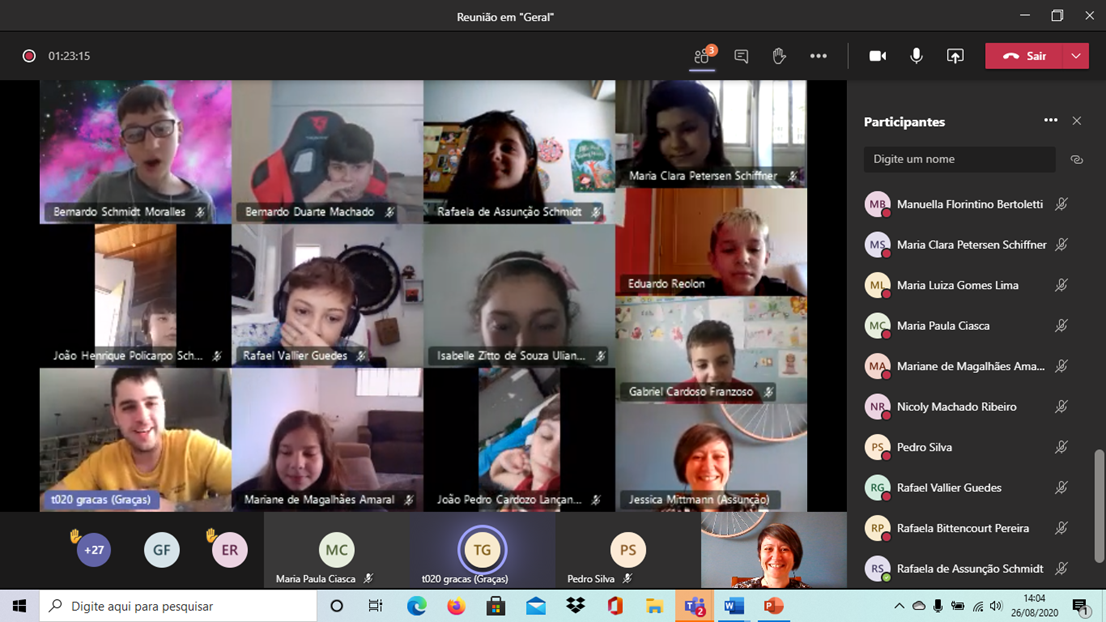Select Rafaela de Assunção Schmidt video tile
This screenshot has width=1106, height=622.
(x=519, y=152)
